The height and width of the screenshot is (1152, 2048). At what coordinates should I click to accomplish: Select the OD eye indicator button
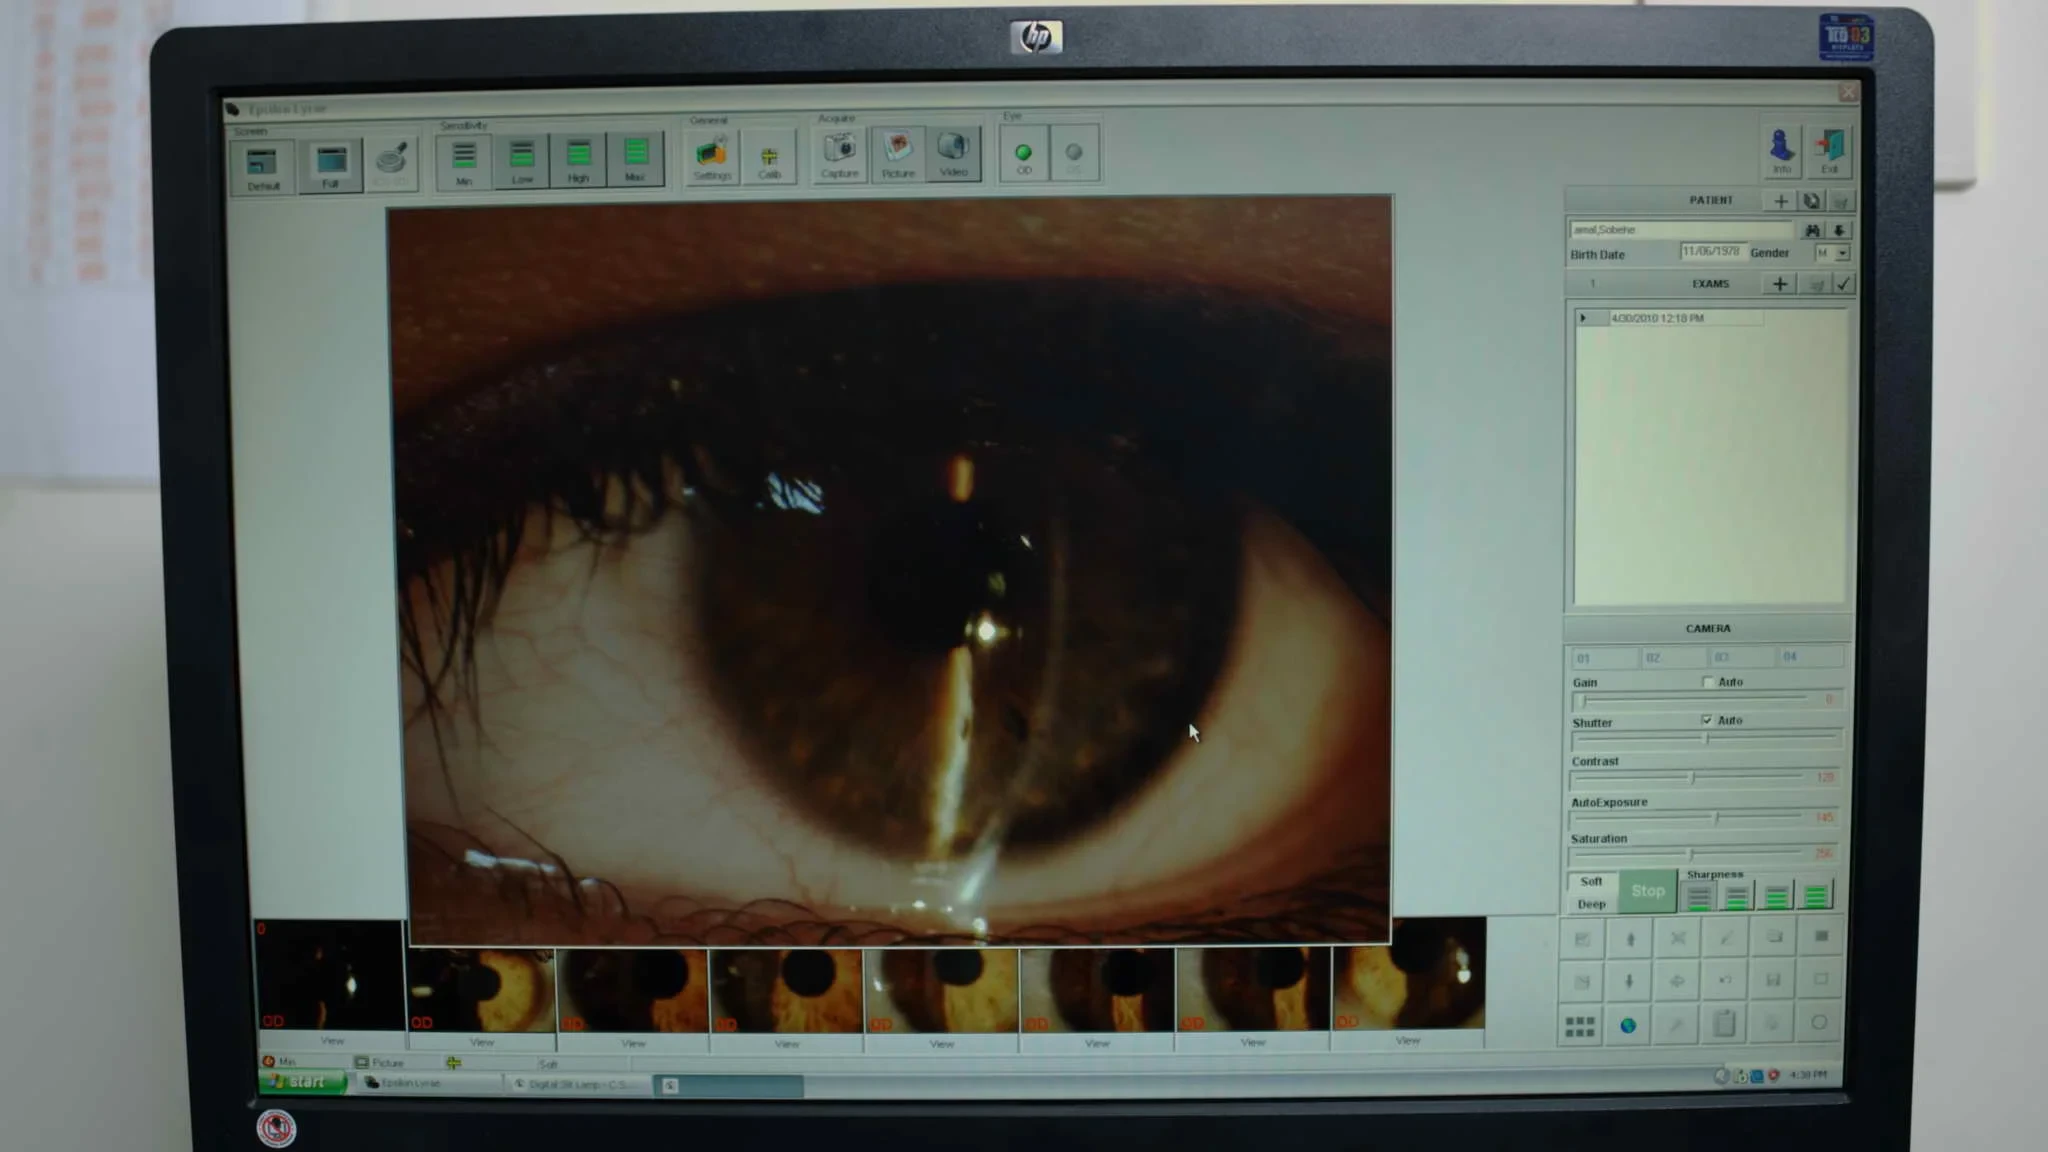pos(1023,154)
